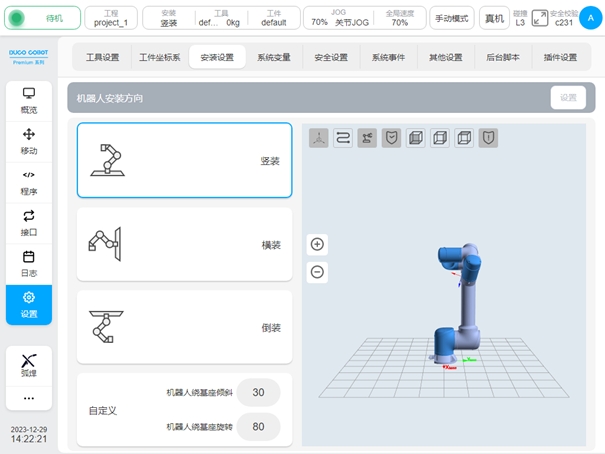Image resolution: width=605 pixels, height=454 pixels.
Task: Click the 机器人绕基座倾斜 value field
Action: coord(258,393)
